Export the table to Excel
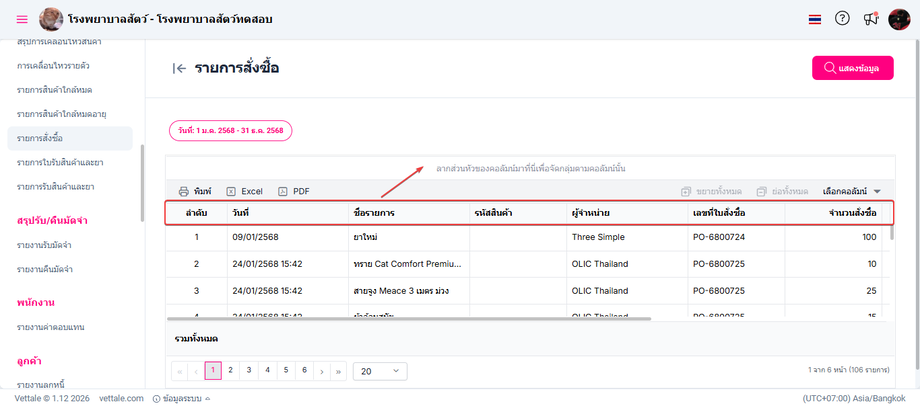Screen dimensions: 920x408 pos(245,191)
